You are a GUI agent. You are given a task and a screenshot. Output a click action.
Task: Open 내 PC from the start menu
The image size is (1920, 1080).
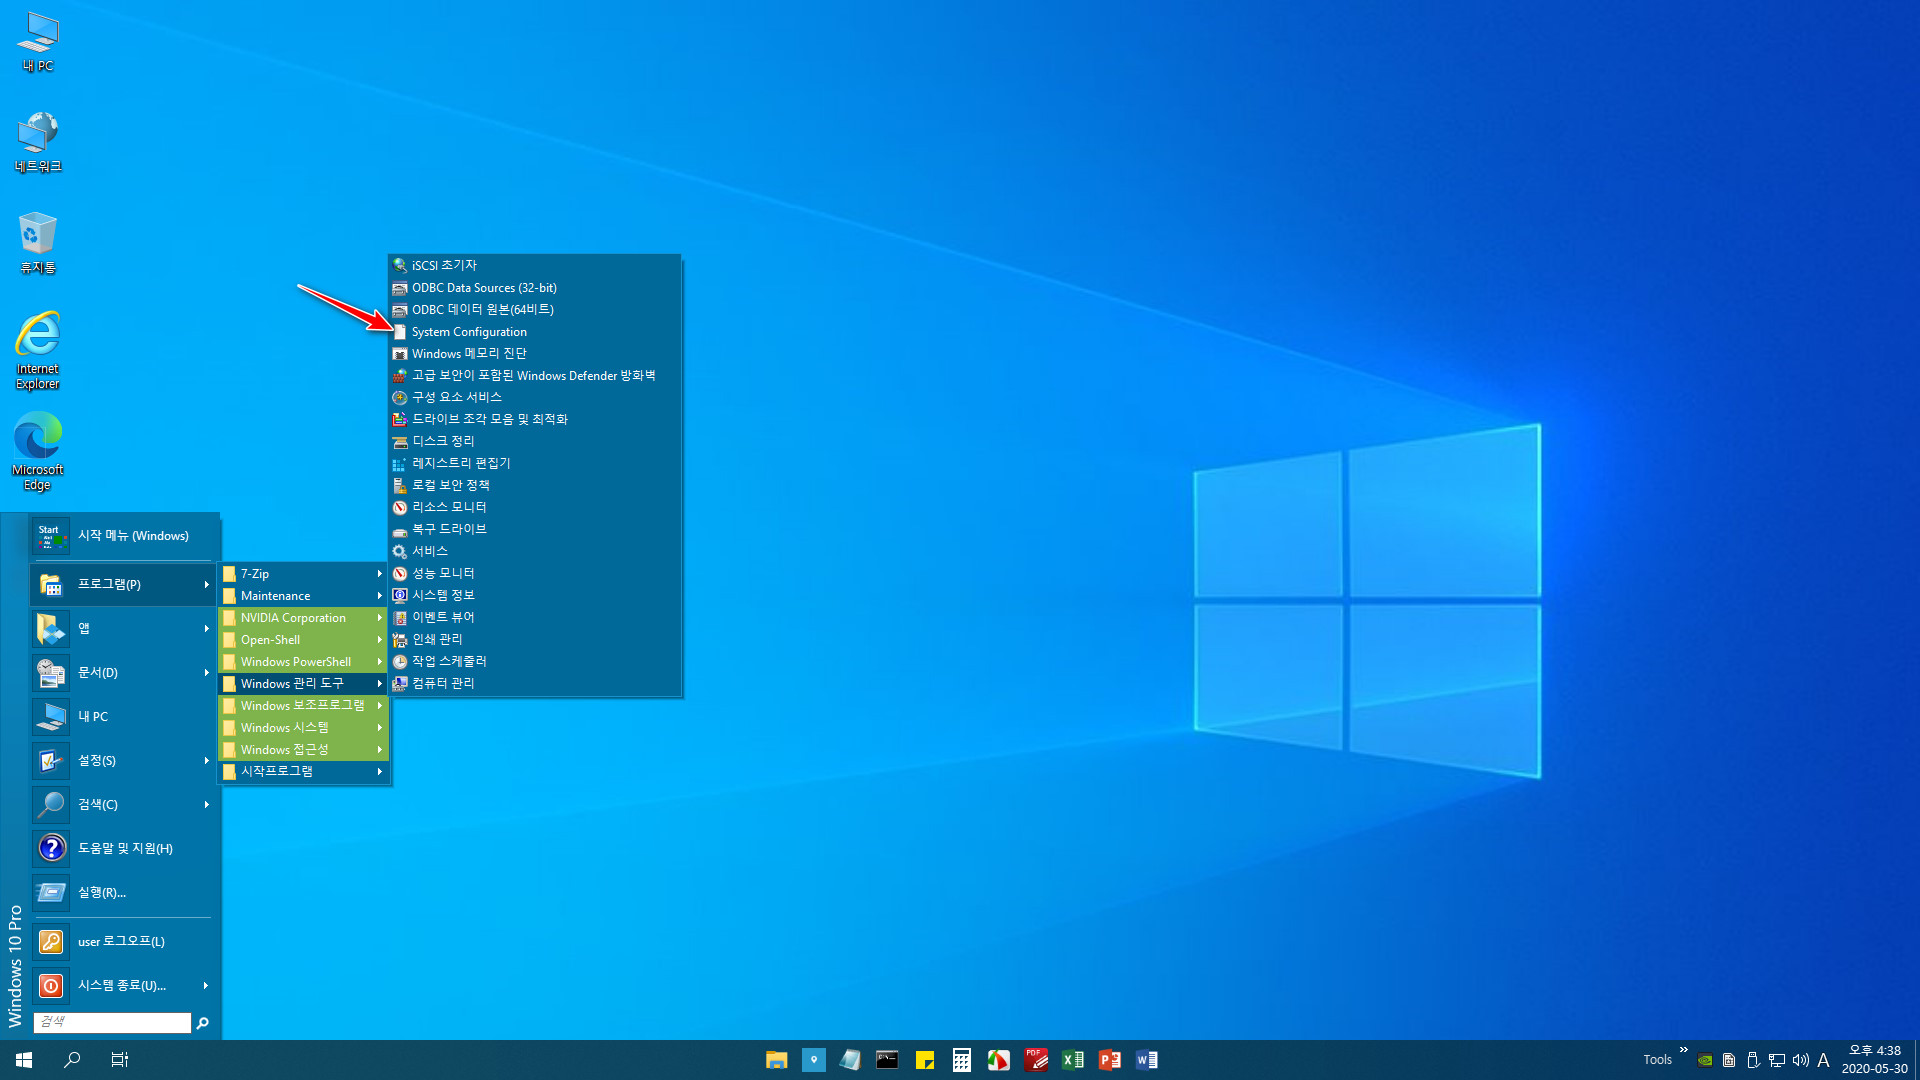tap(123, 716)
